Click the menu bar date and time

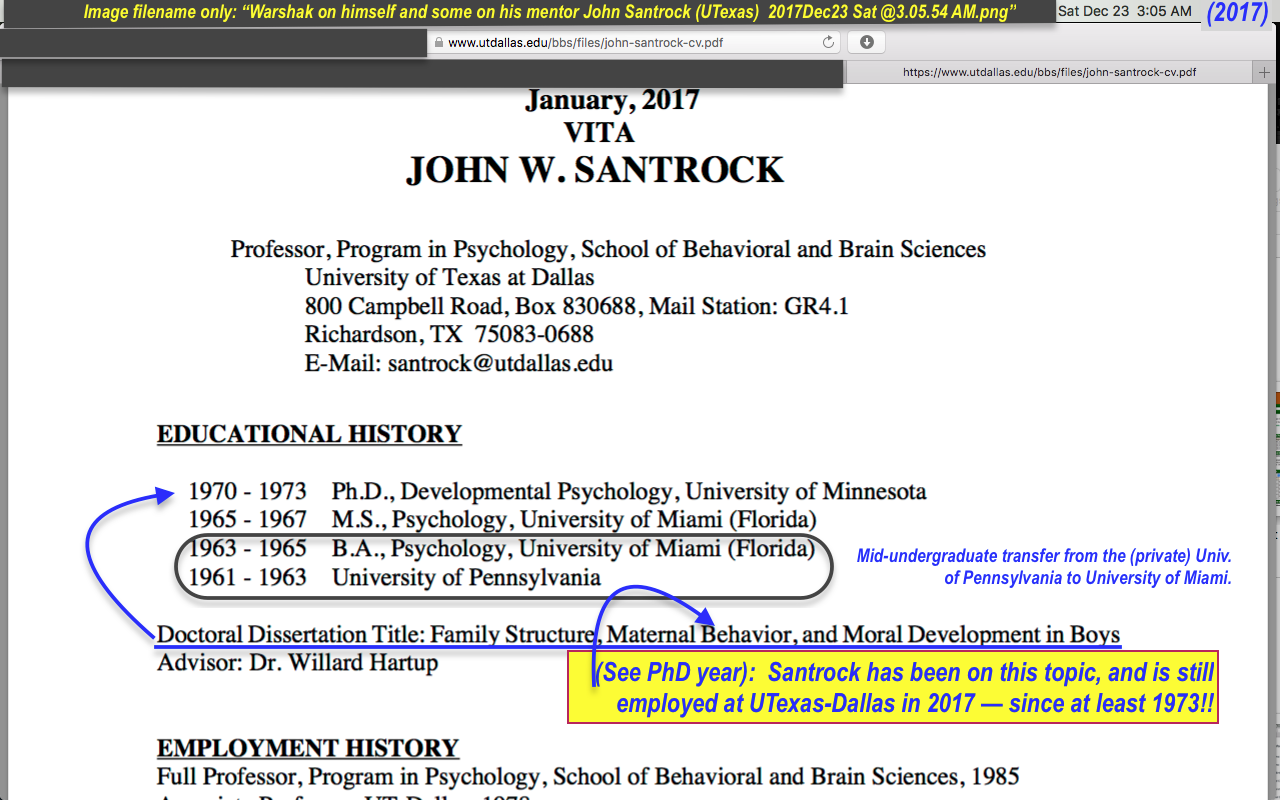(x=1124, y=11)
